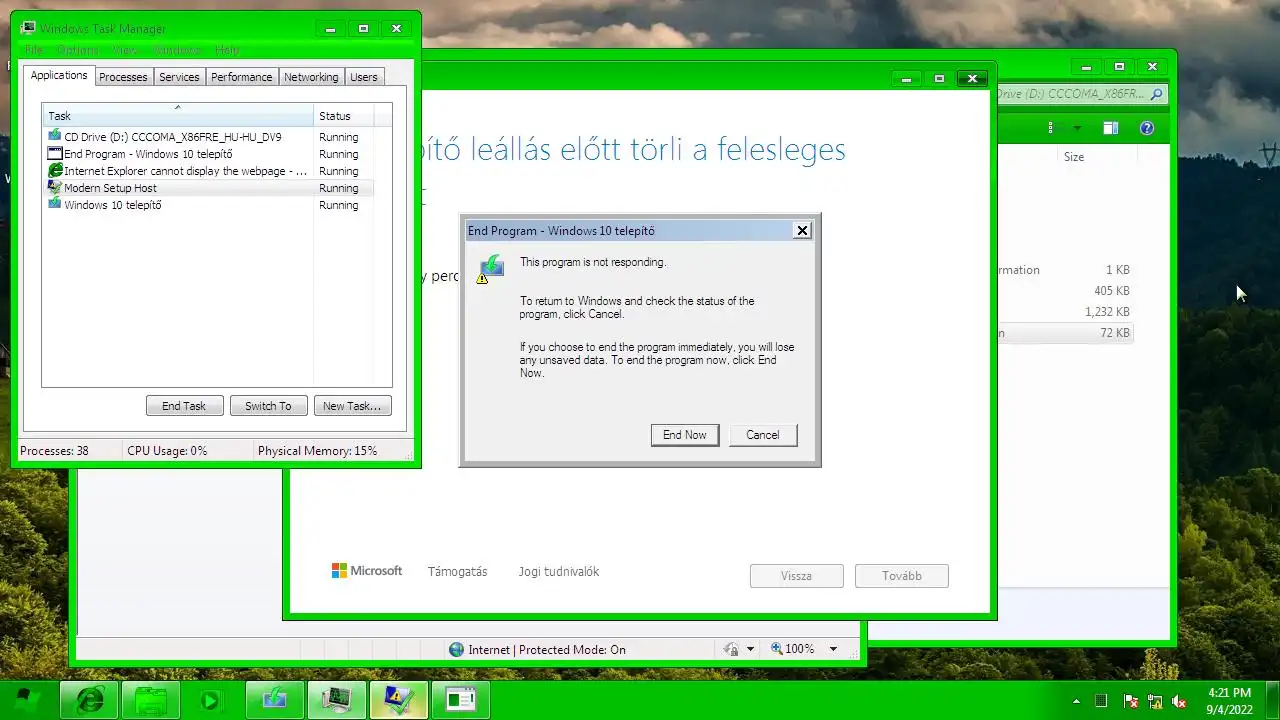Screen dimensions: 1280x720
Task: Click the Internet Explorer task row icon
Action: coord(55,171)
